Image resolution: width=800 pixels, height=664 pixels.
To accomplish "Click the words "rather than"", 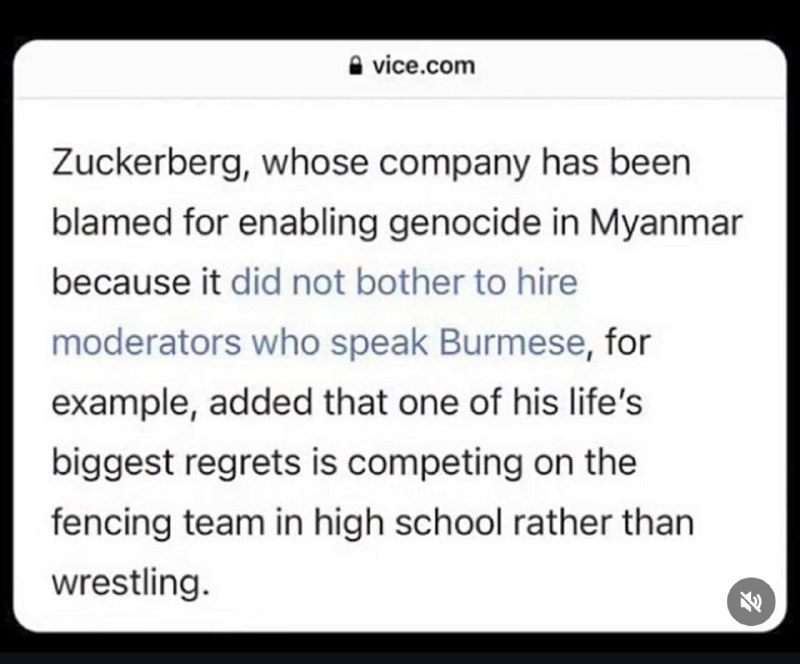I will 604,523.
